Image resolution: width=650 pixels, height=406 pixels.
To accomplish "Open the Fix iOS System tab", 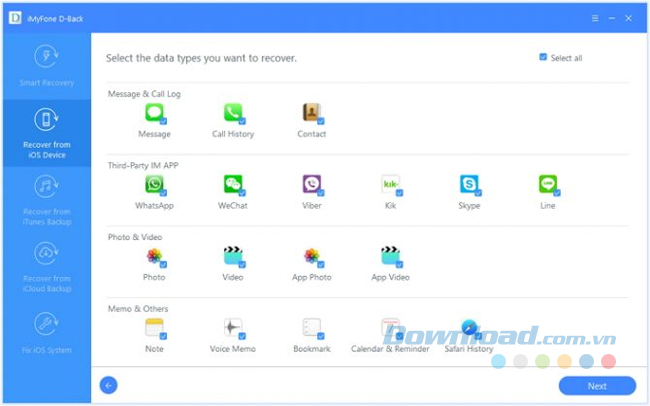I will pos(47,334).
